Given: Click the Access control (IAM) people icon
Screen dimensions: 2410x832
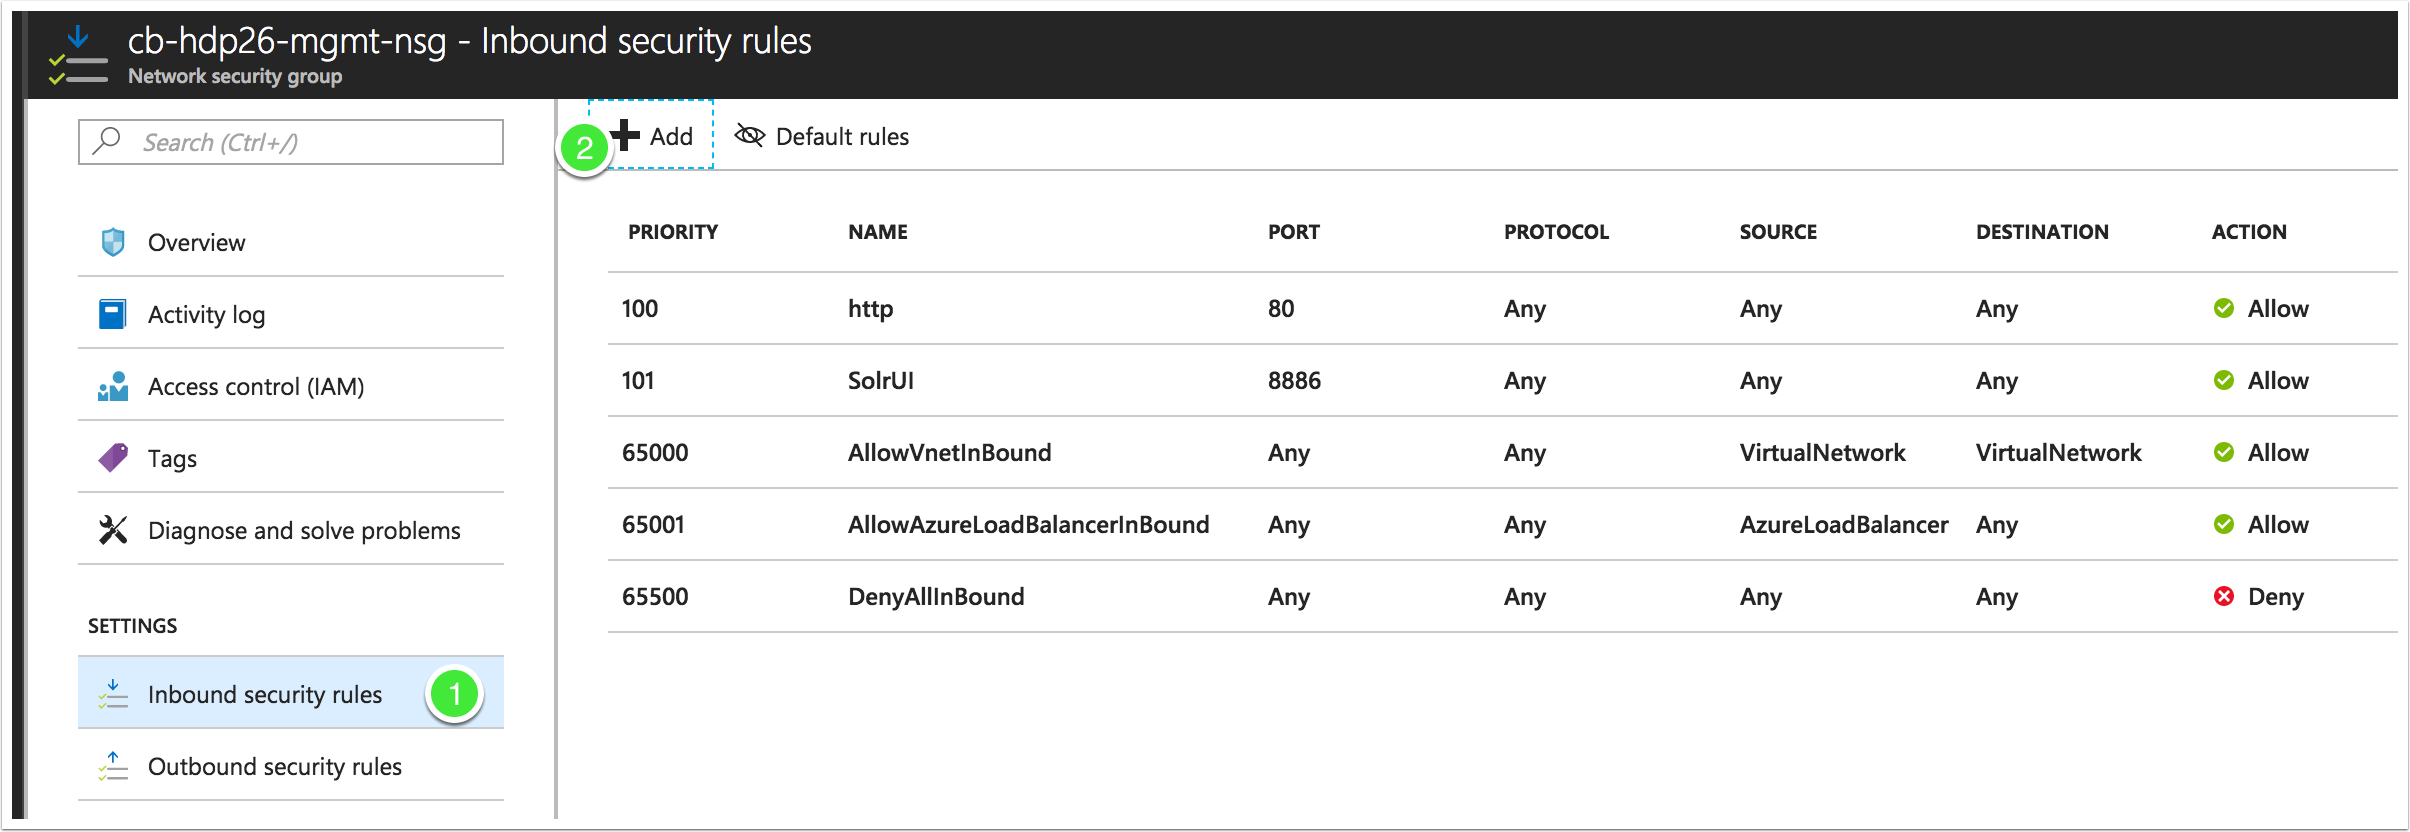Looking at the screenshot, I should (113, 385).
